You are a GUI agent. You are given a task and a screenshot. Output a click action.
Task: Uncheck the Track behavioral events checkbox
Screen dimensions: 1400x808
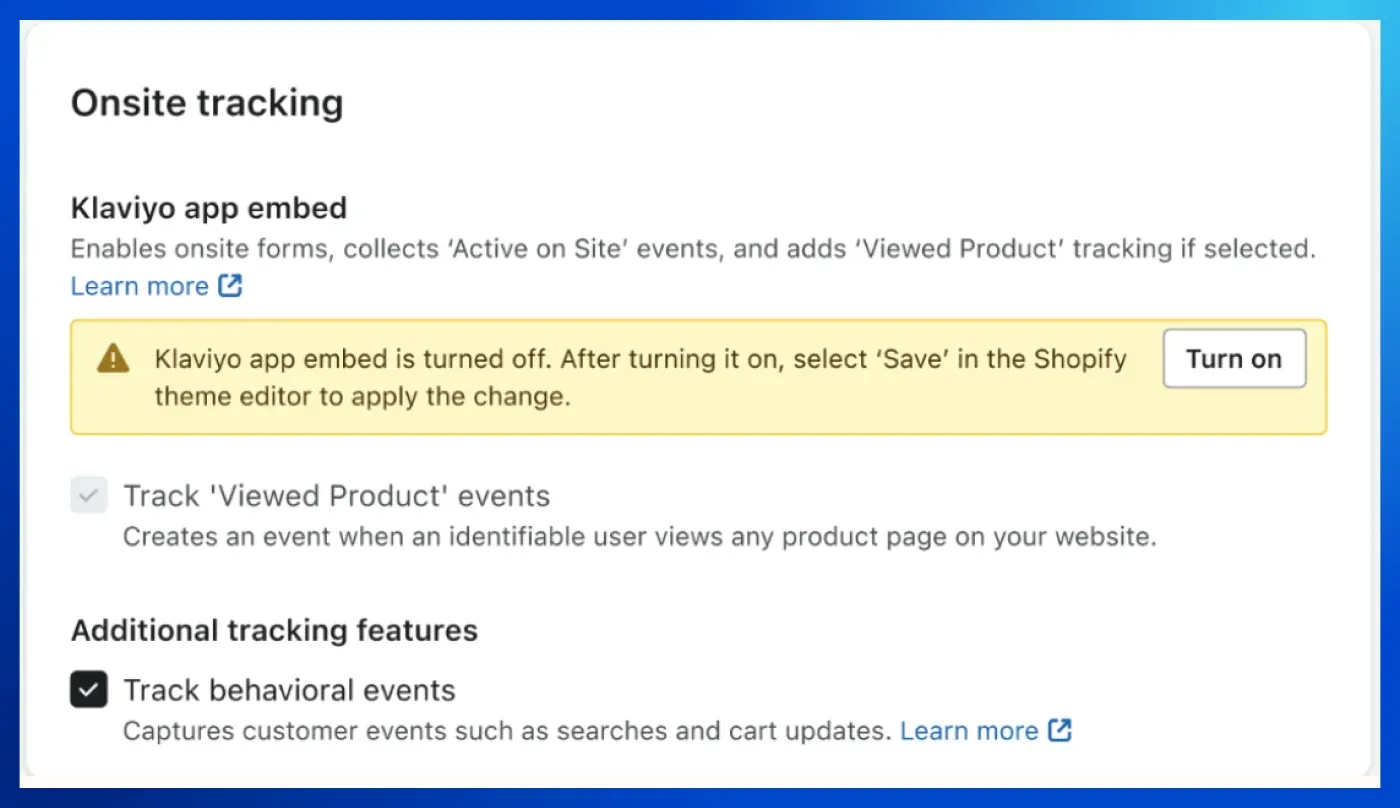(89, 690)
